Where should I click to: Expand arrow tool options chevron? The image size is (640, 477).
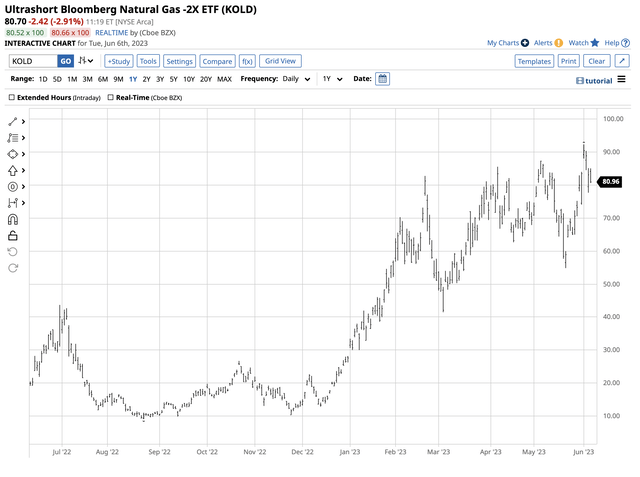pos(24,170)
